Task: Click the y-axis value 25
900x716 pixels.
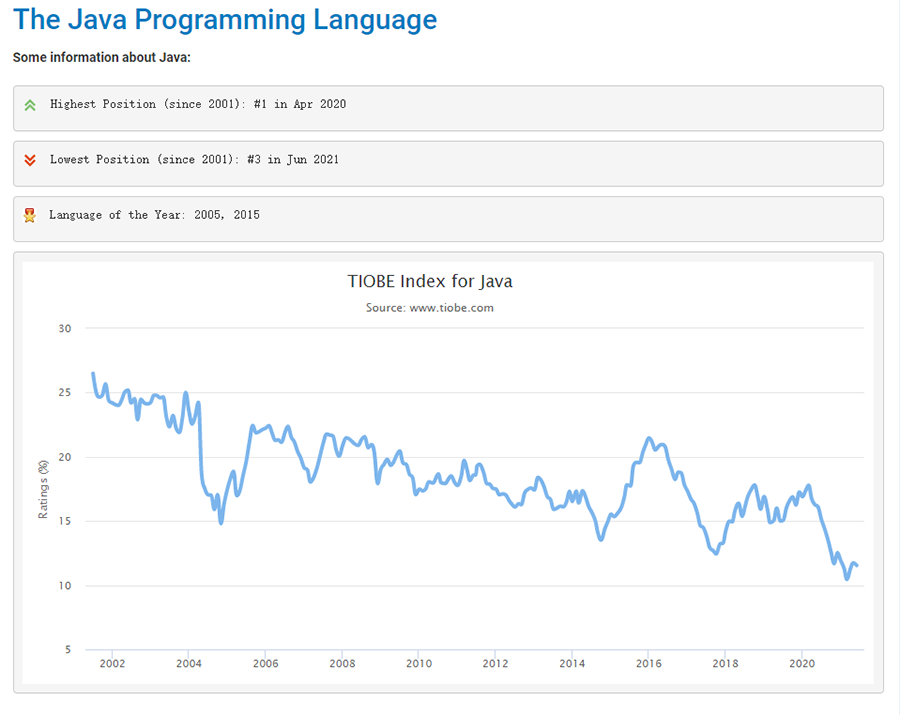Action: [x=65, y=393]
